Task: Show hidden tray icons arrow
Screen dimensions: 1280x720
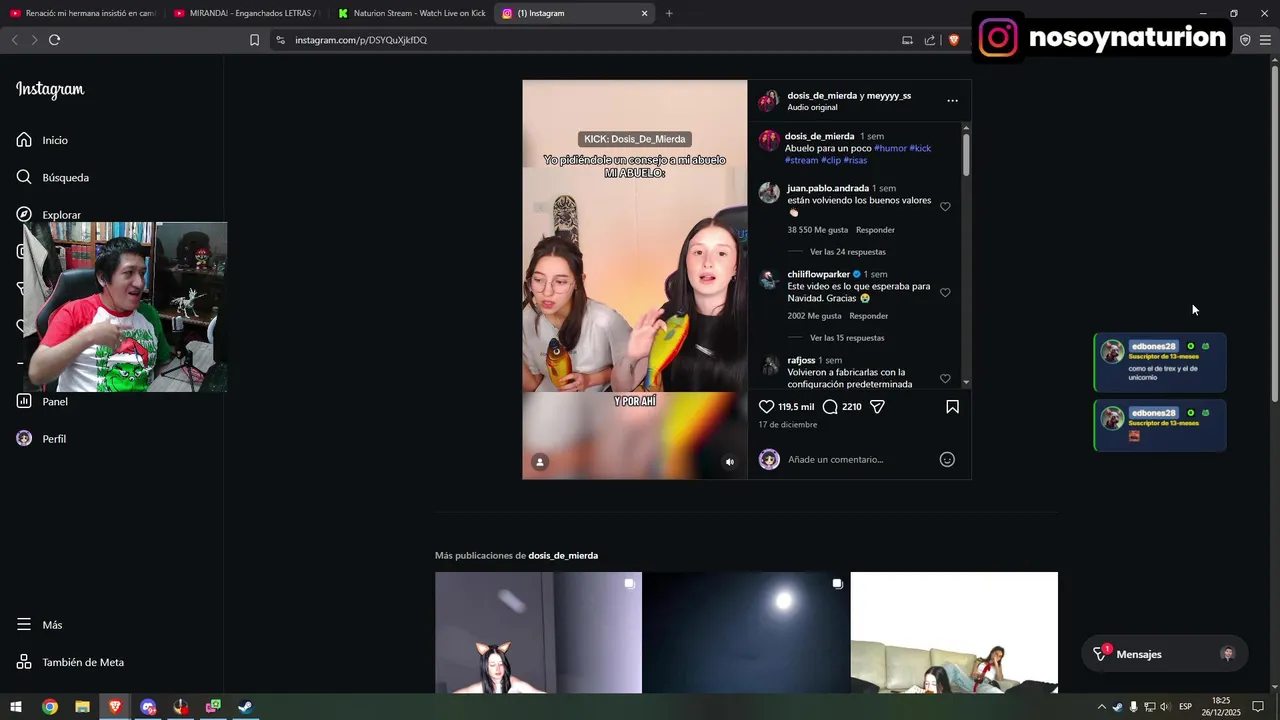Action: 1102,707
